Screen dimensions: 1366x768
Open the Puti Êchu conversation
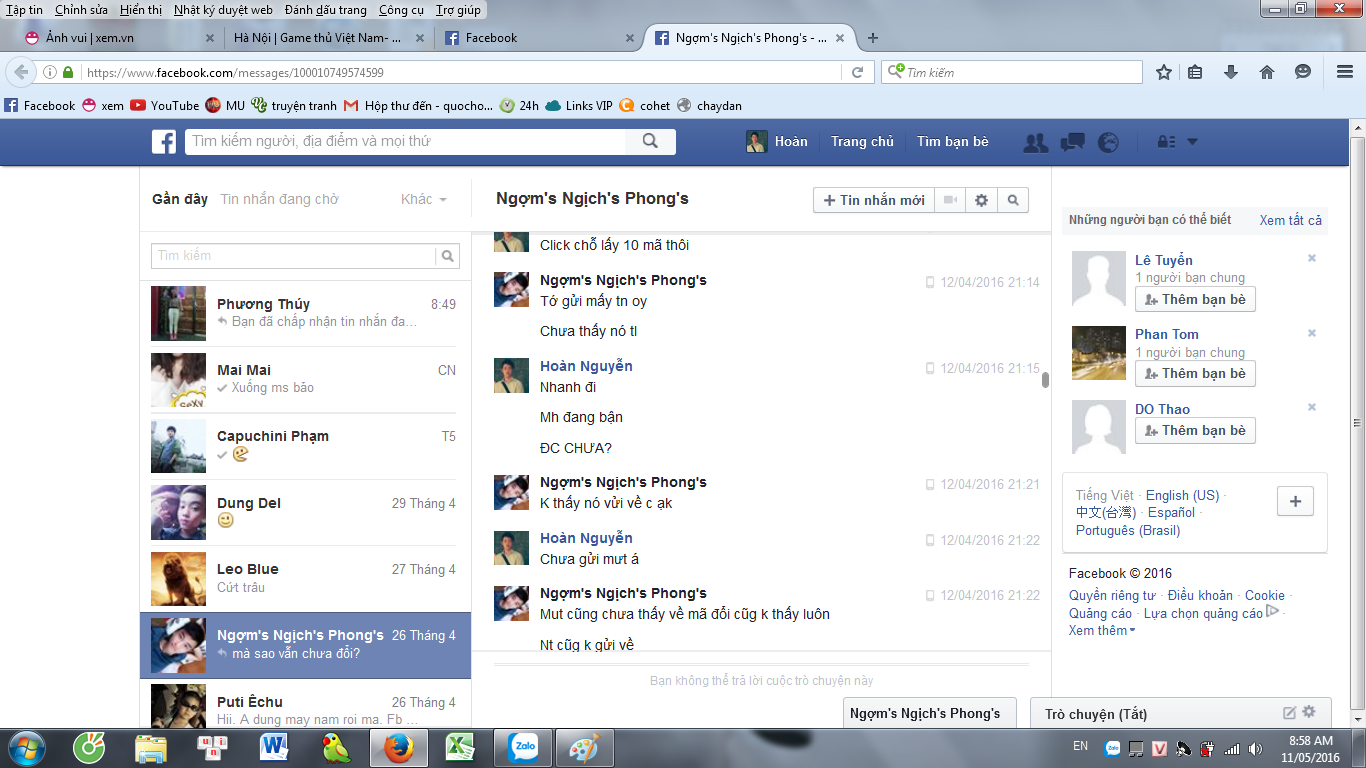(x=305, y=706)
